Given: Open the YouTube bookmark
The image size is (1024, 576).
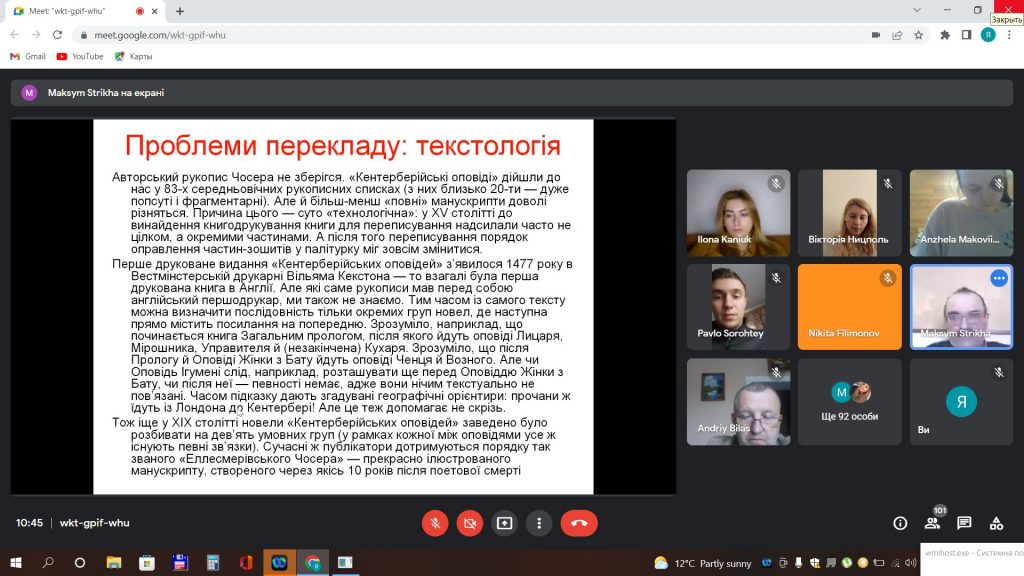Looking at the screenshot, I should 80,56.
